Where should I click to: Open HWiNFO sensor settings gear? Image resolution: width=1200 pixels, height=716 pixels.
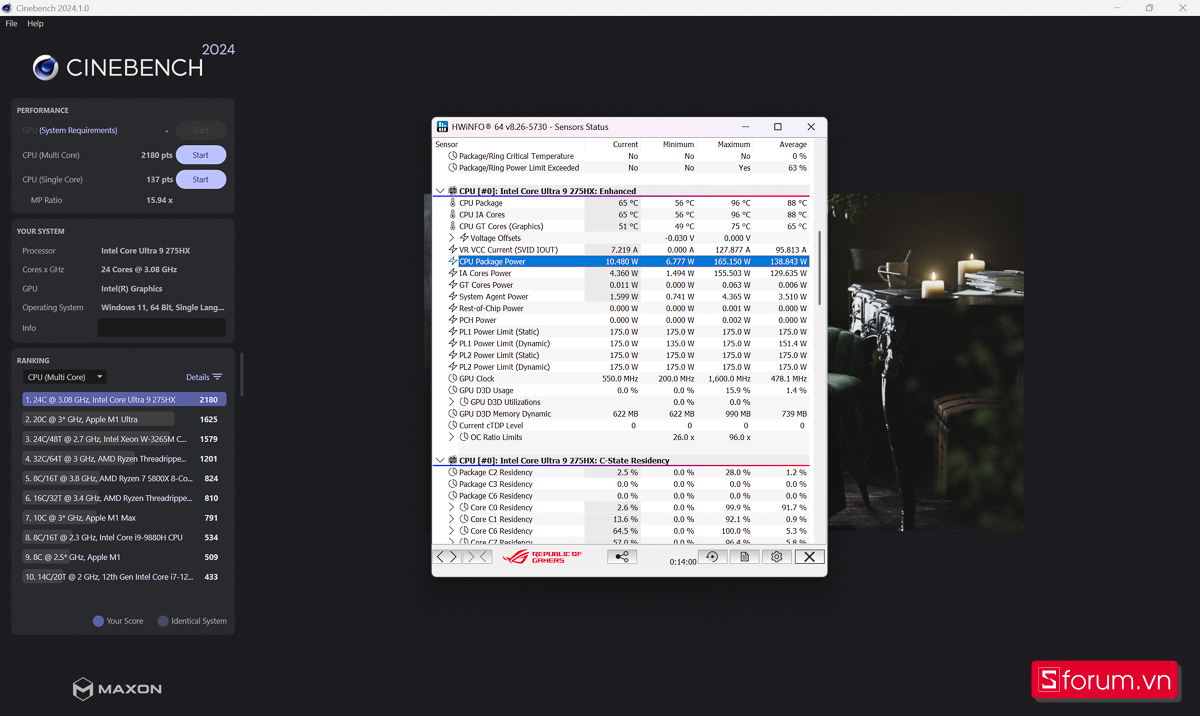point(777,557)
